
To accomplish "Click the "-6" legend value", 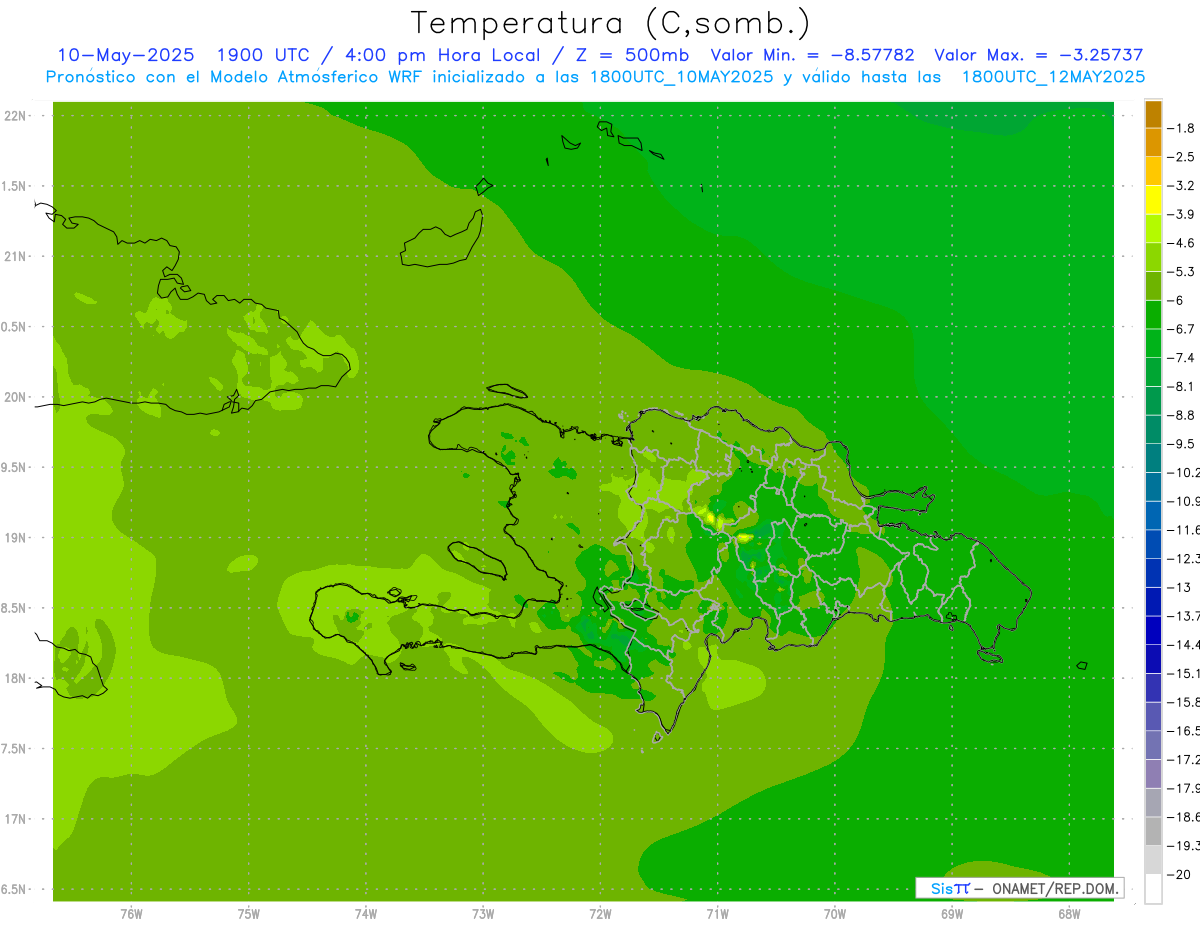I will tap(1178, 300).
